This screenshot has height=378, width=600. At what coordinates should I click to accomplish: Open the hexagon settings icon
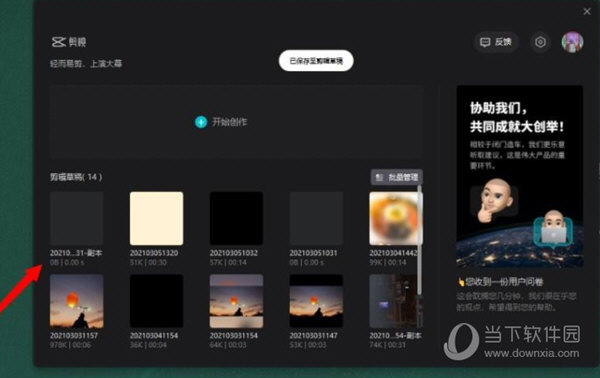point(540,42)
